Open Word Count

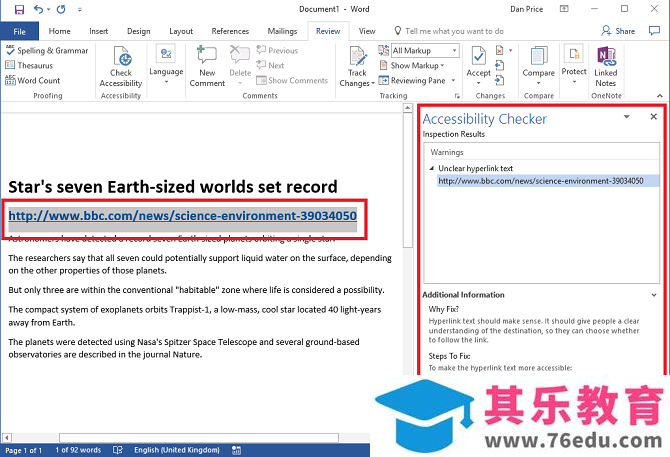[32, 80]
